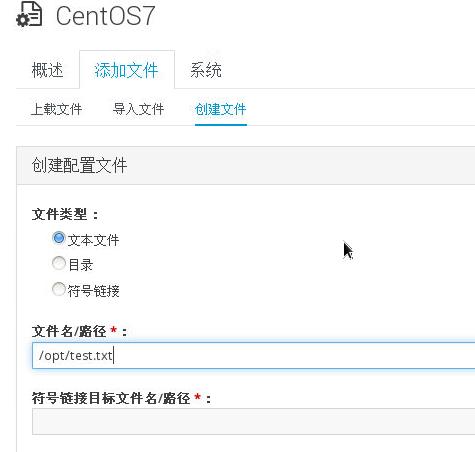
Task: Switch to the 系统 tab
Action: click(206, 70)
